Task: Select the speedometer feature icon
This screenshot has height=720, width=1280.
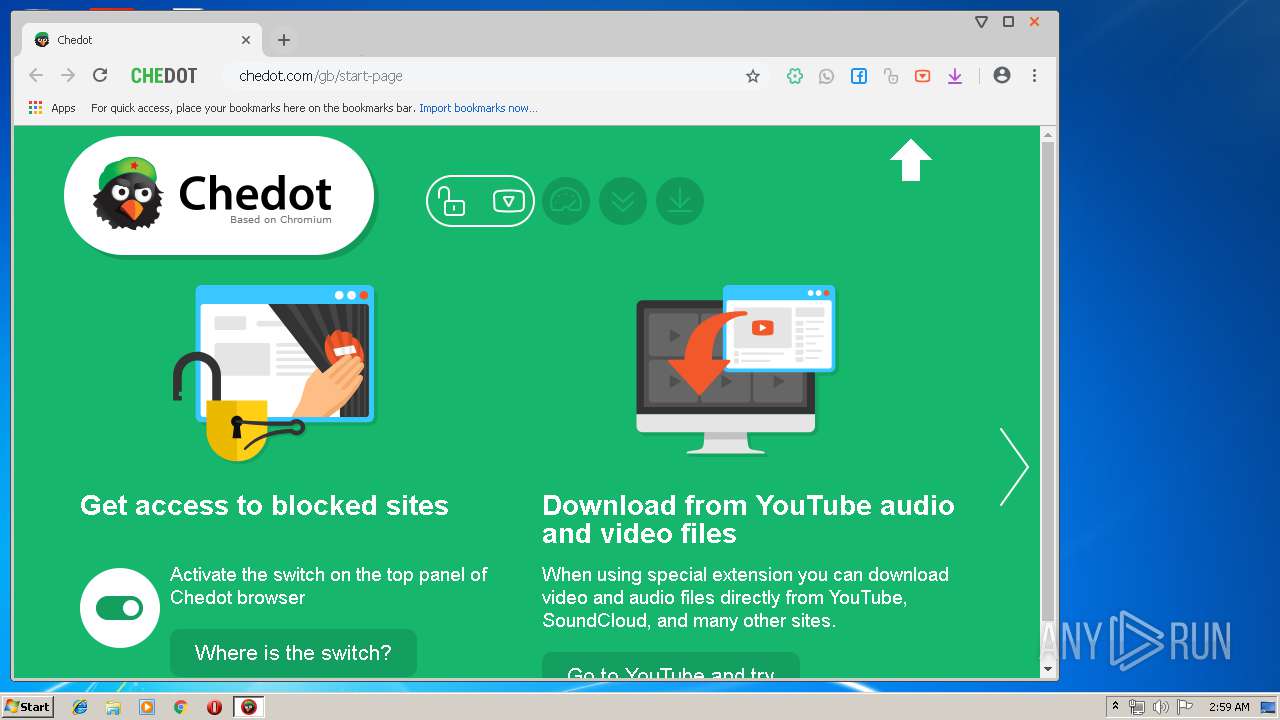Action: coord(566,201)
